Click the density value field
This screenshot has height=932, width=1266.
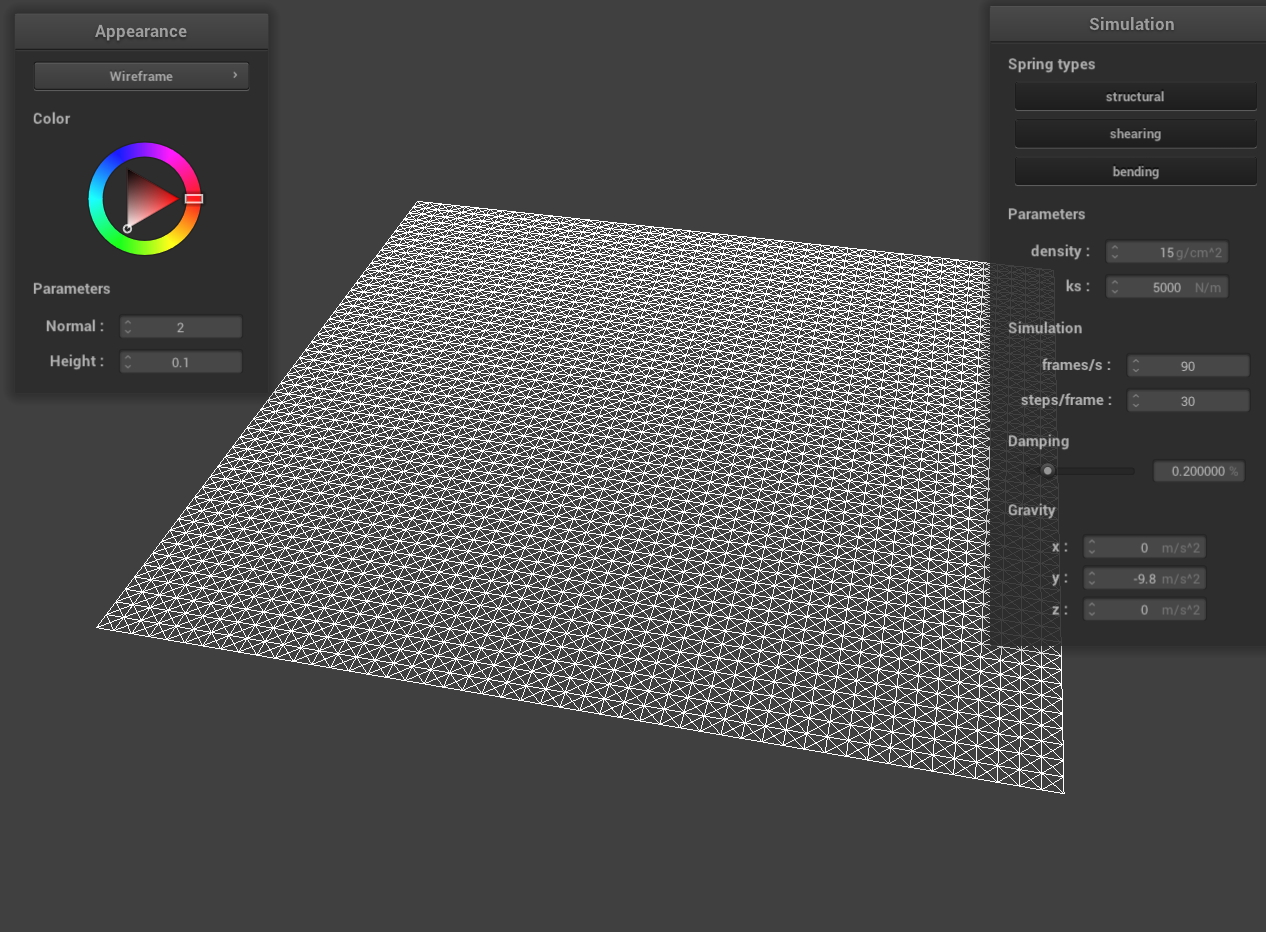1167,253
